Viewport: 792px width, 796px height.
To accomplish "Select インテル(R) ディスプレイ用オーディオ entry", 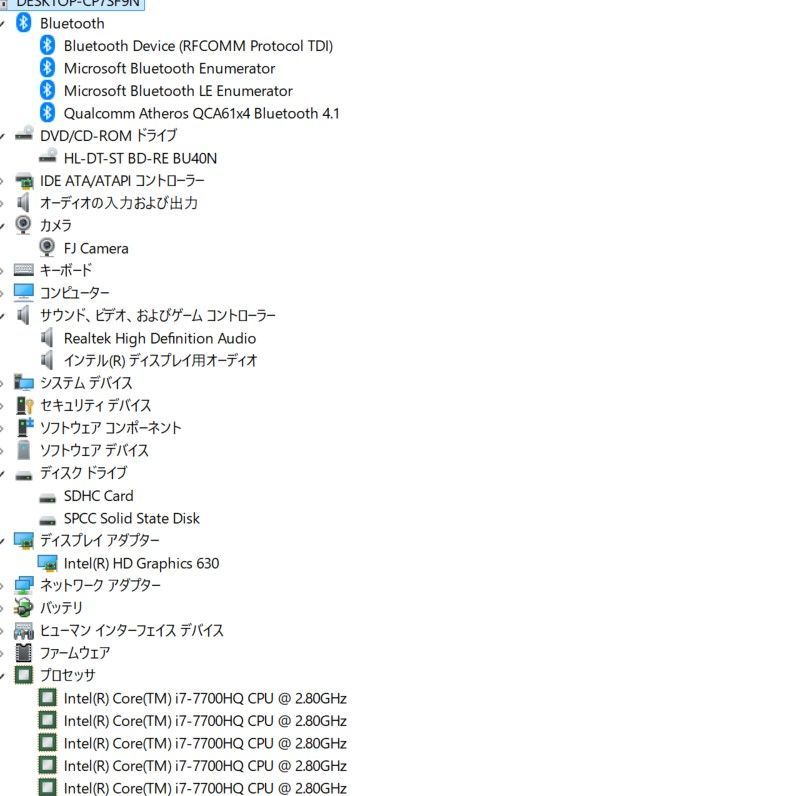I will pyautogui.click(x=160, y=360).
